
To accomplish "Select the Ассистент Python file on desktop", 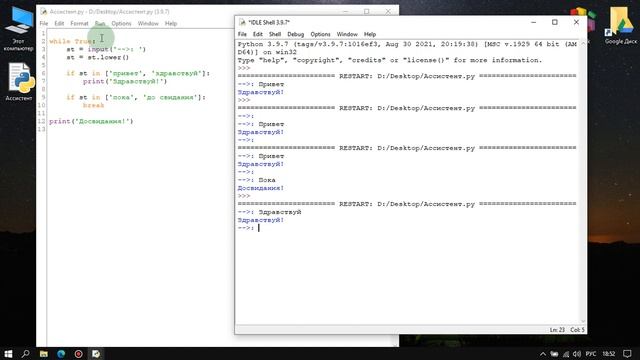I will click(19, 82).
